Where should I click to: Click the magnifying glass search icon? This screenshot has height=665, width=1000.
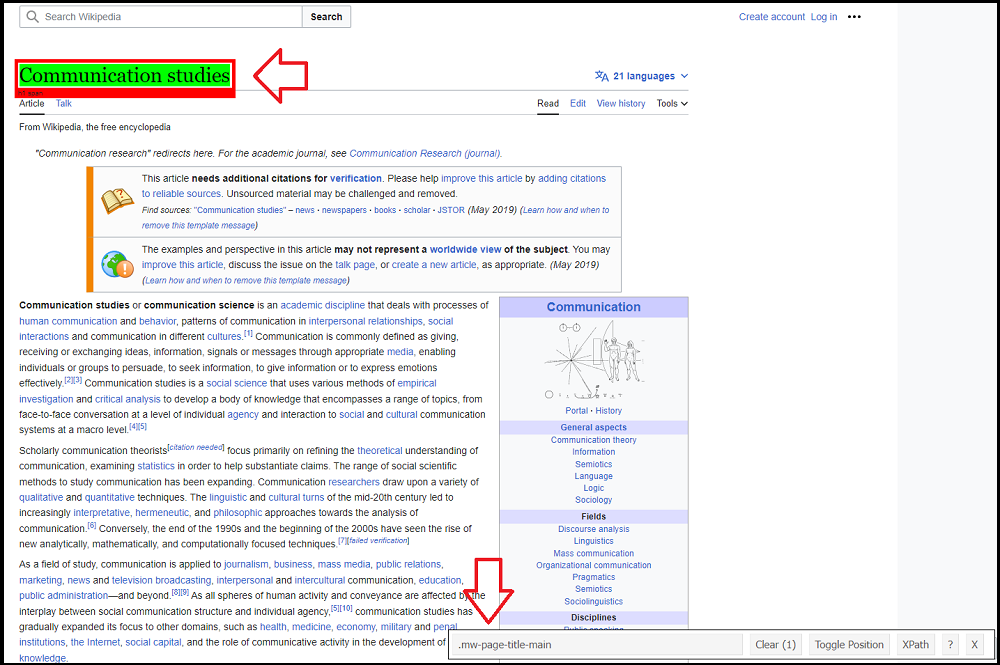(x=32, y=17)
